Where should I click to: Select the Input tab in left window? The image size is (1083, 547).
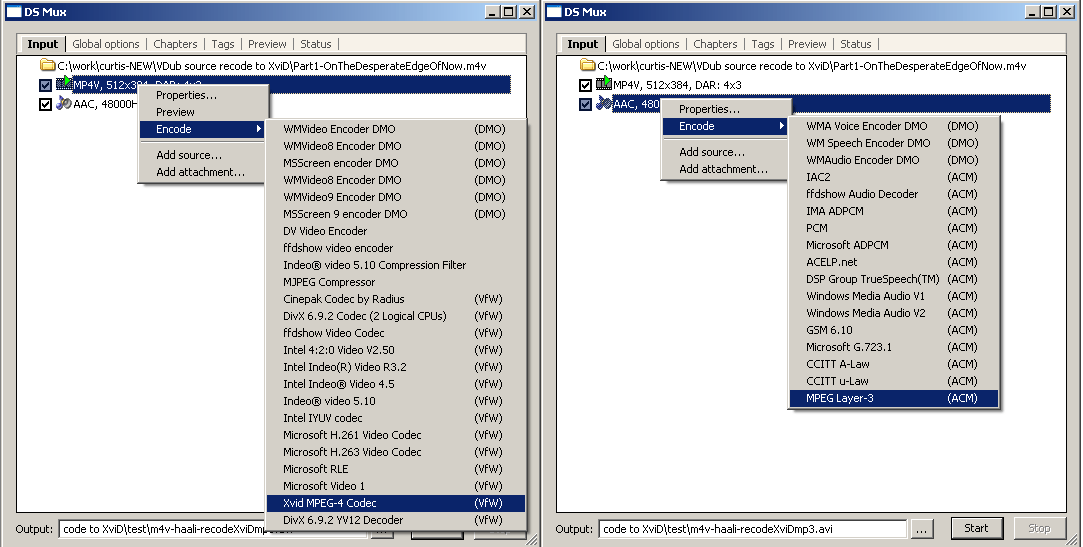click(x=43, y=44)
